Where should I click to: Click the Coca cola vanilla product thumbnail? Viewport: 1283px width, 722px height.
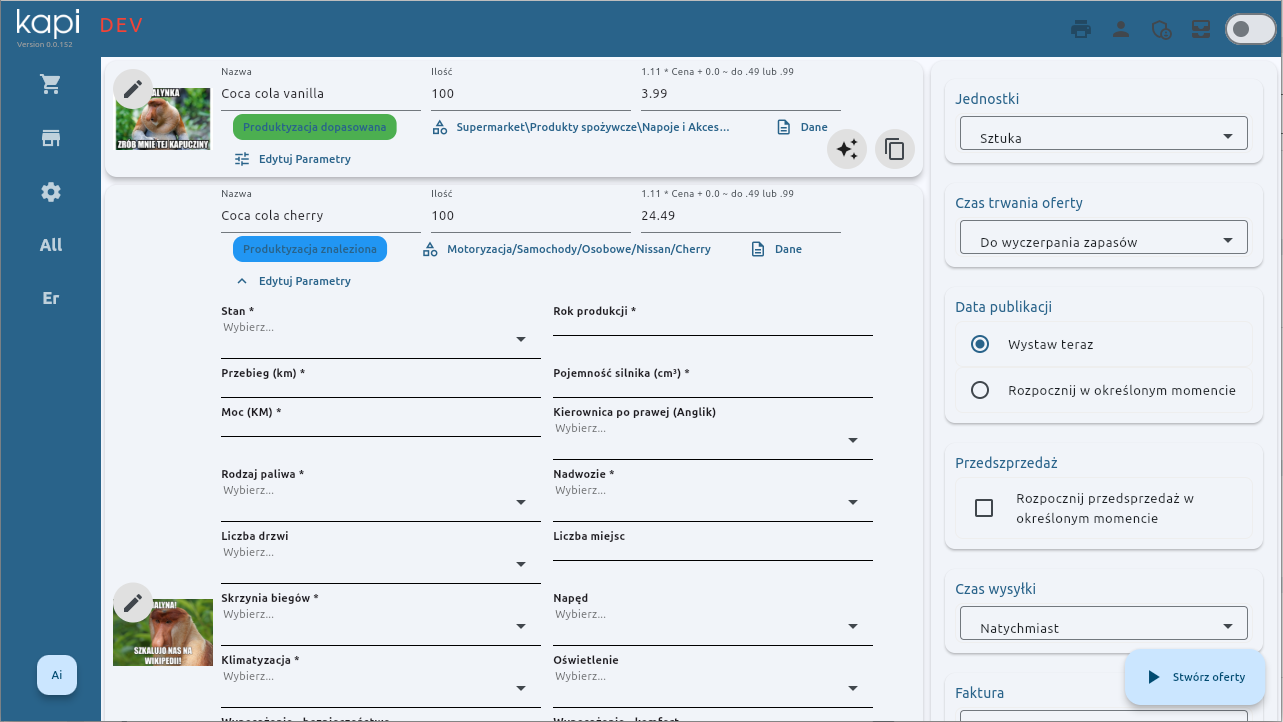click(163, 120)
